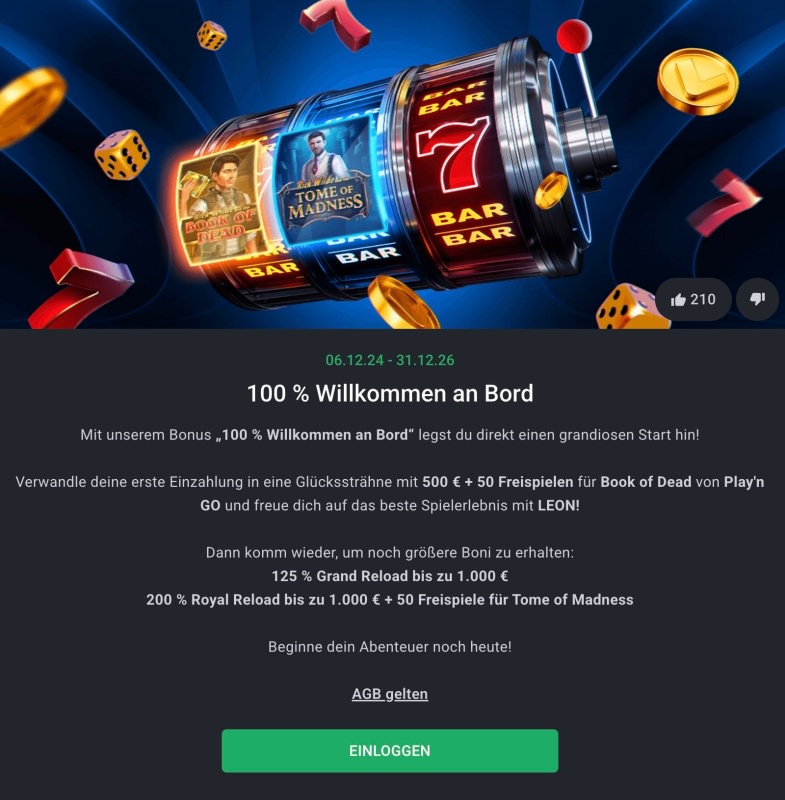
Task: Dislike the promotion with the thumbs-down icon
Action: [x=757, y=299]
